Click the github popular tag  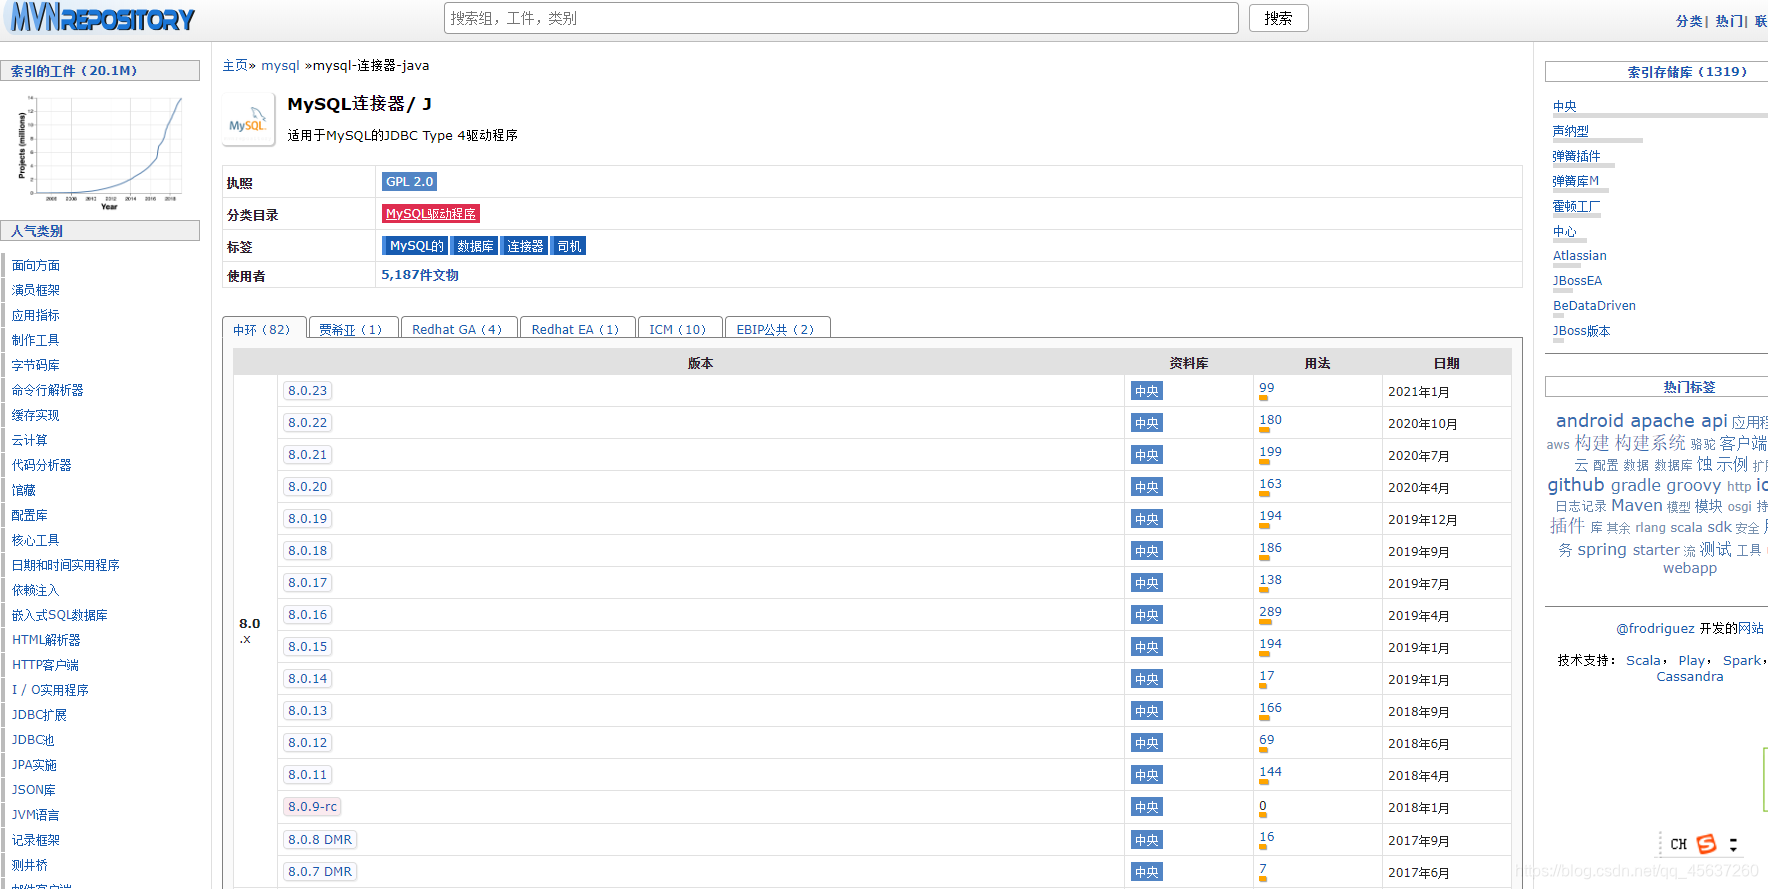pyautogui.click(x=1576, y=485)
